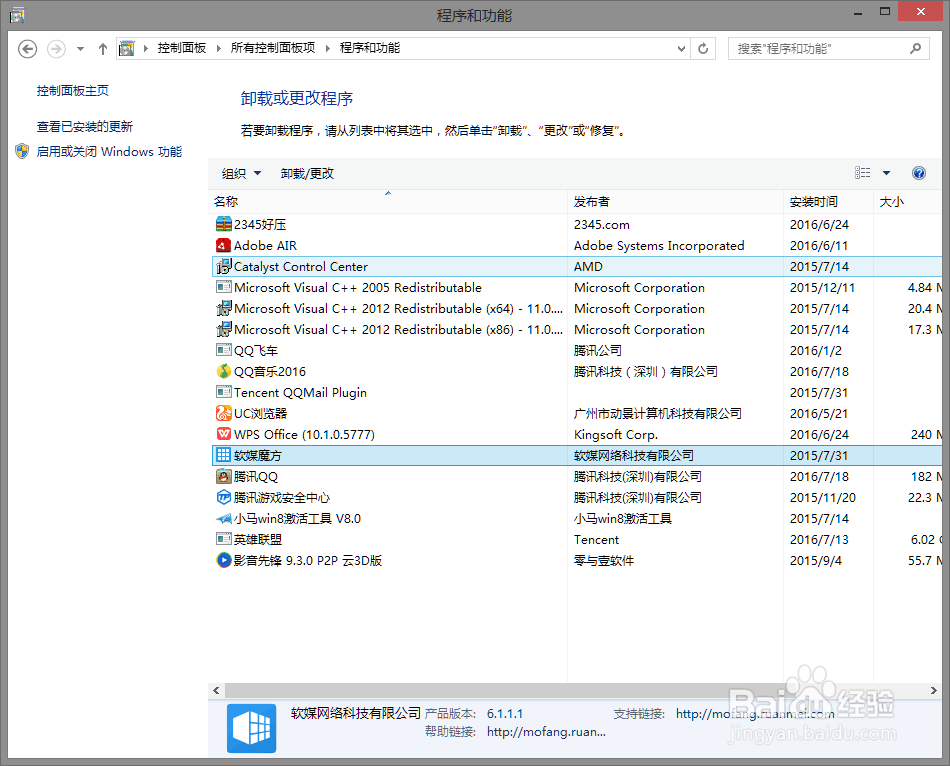Select the Kingsoft Corp. publisher cell
The height and width of the screenshot is (766, 950).
click(616, 435)
